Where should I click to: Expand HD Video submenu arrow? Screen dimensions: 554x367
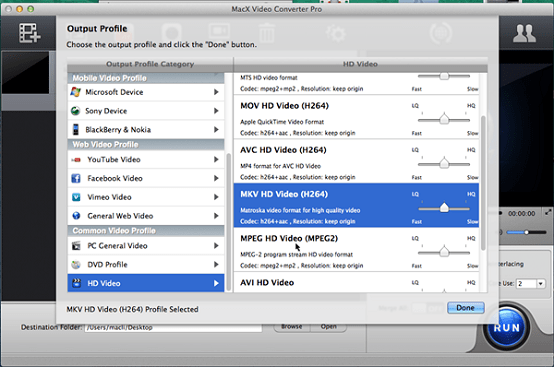click(216, 283)
